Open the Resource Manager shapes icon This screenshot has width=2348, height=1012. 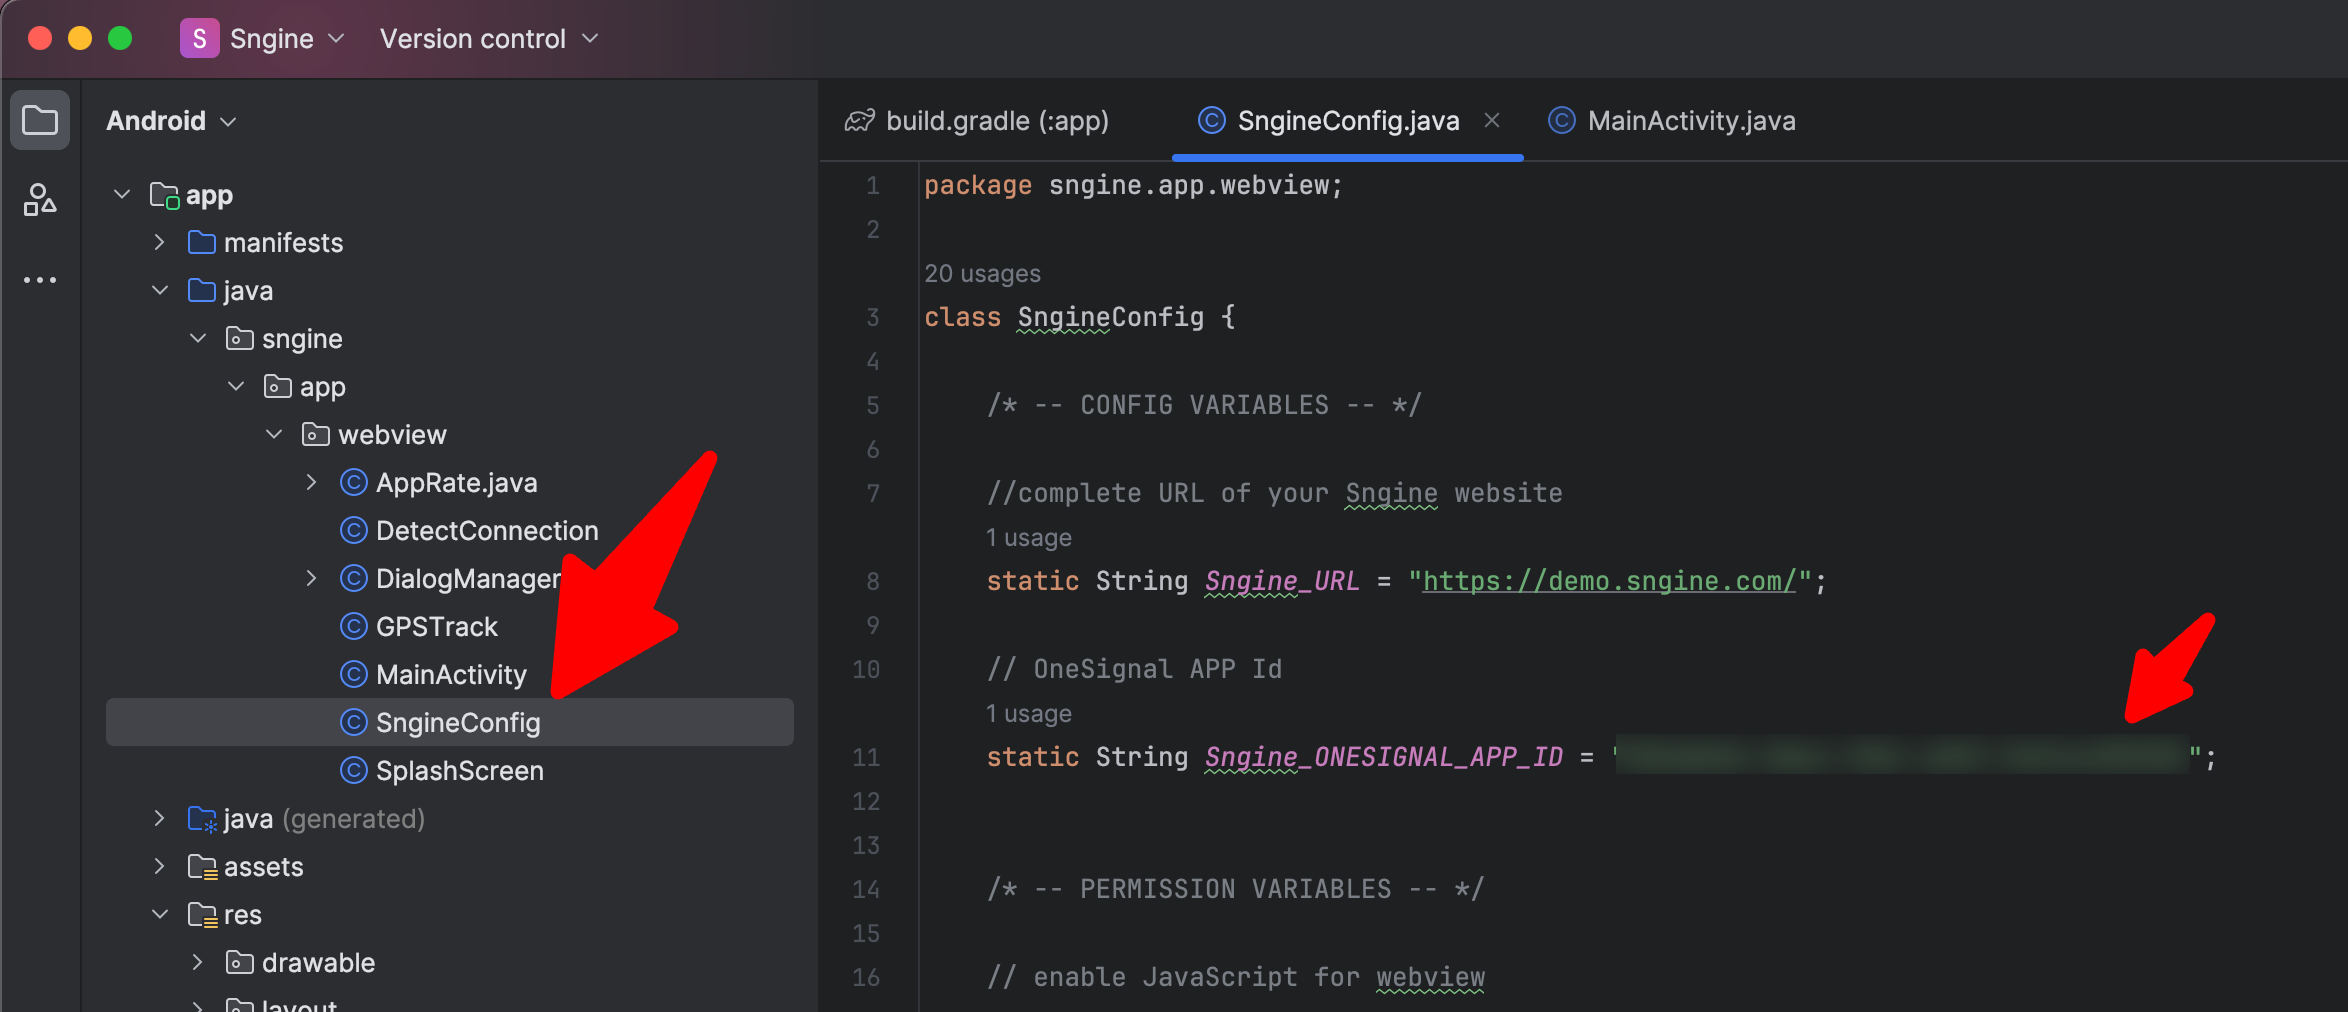pyautogui.click(x=40, y=200)
